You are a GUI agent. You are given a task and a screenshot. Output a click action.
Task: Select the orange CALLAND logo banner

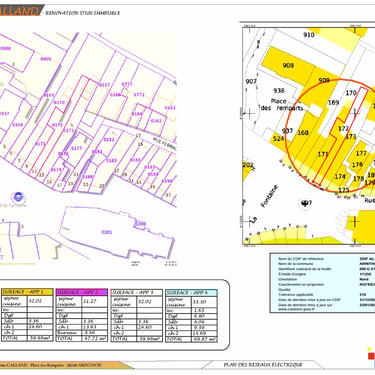point(21,11)
